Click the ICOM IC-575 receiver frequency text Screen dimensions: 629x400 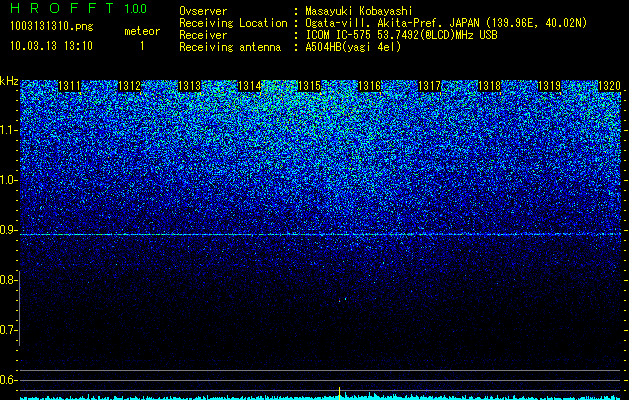[x=401, y=35]
